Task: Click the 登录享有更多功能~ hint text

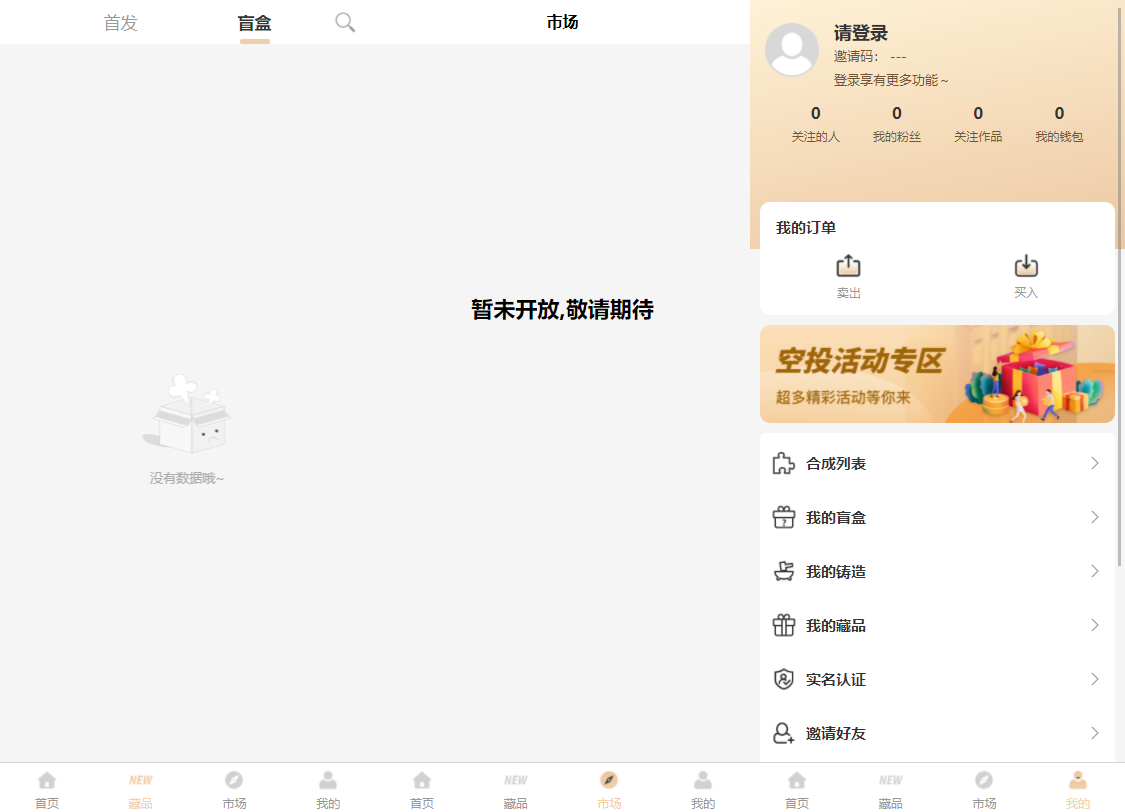Action: (x=890, y=80)
